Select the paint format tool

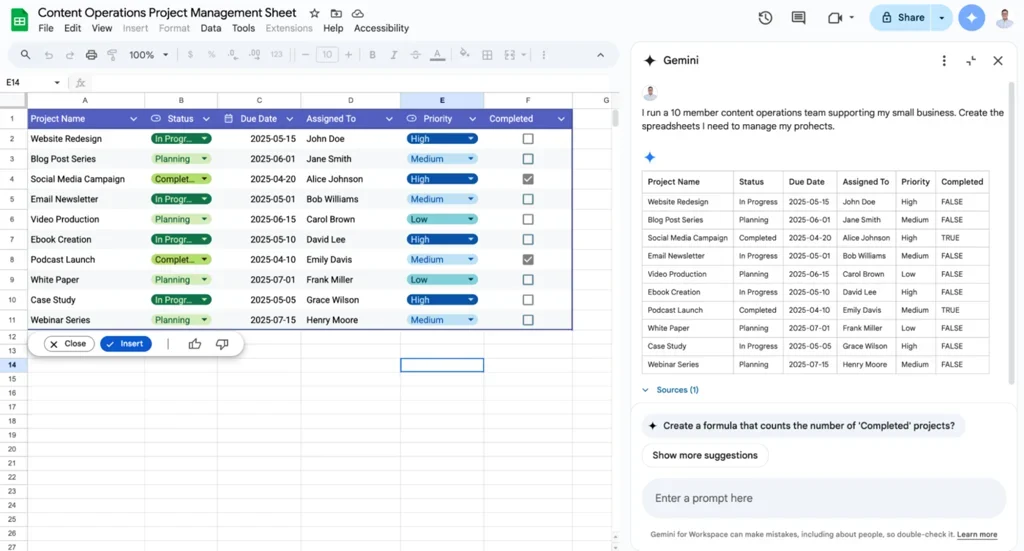pyautogui.click(x=112, y=55)
